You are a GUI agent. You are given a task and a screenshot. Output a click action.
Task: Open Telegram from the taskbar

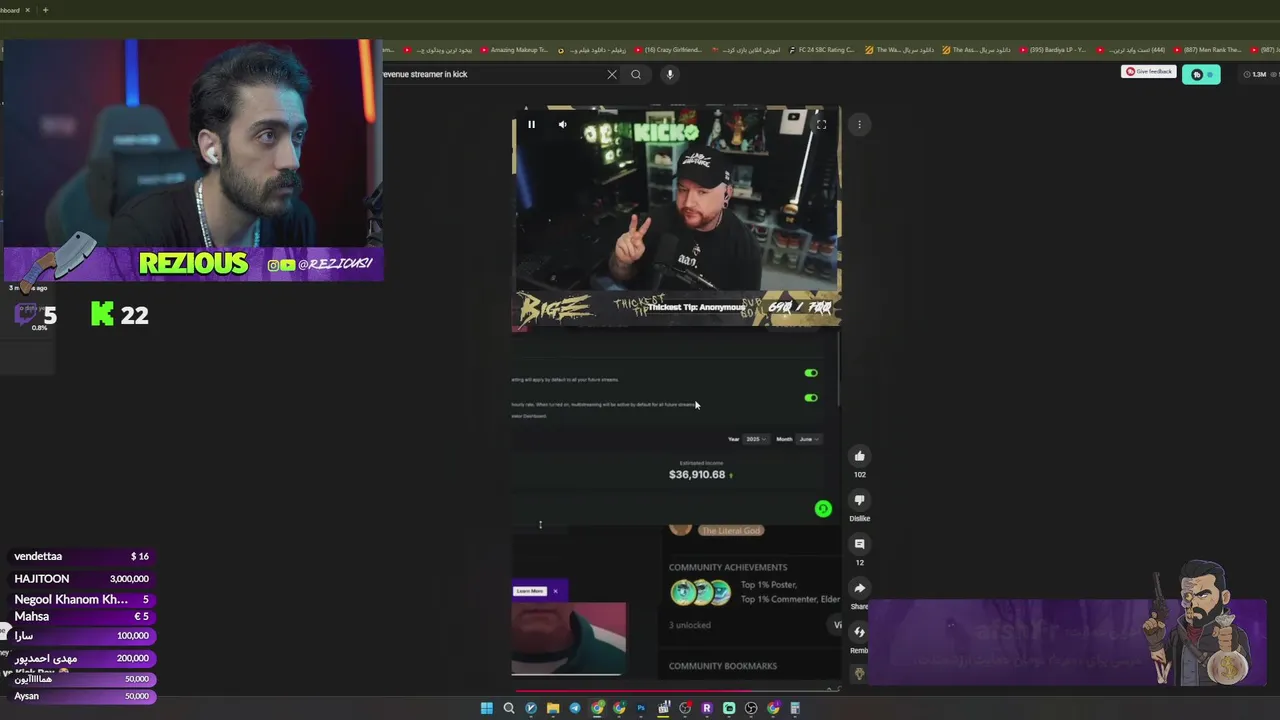pos(575,708)
